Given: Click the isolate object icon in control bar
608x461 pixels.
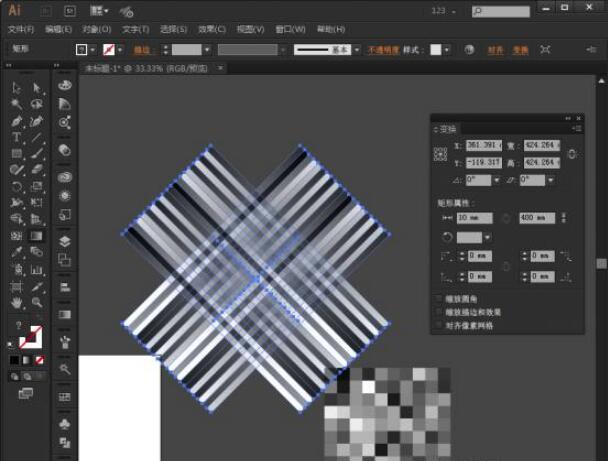Looking at the screenshot, I should (x=545, y=50).
